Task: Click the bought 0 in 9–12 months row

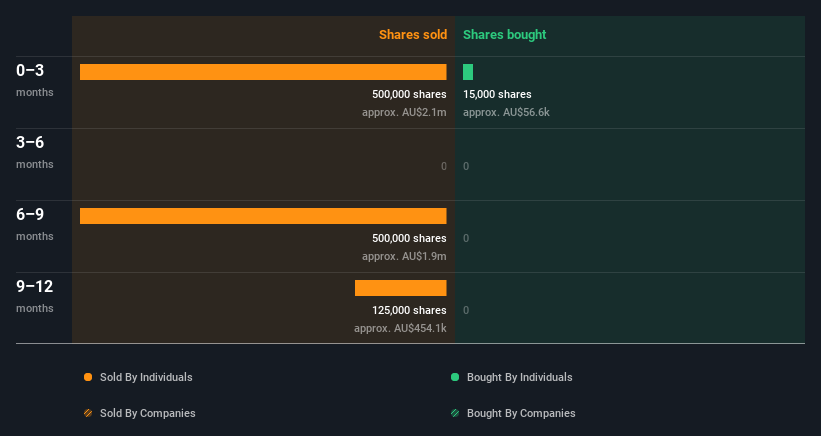Action: tap(466, 310)
